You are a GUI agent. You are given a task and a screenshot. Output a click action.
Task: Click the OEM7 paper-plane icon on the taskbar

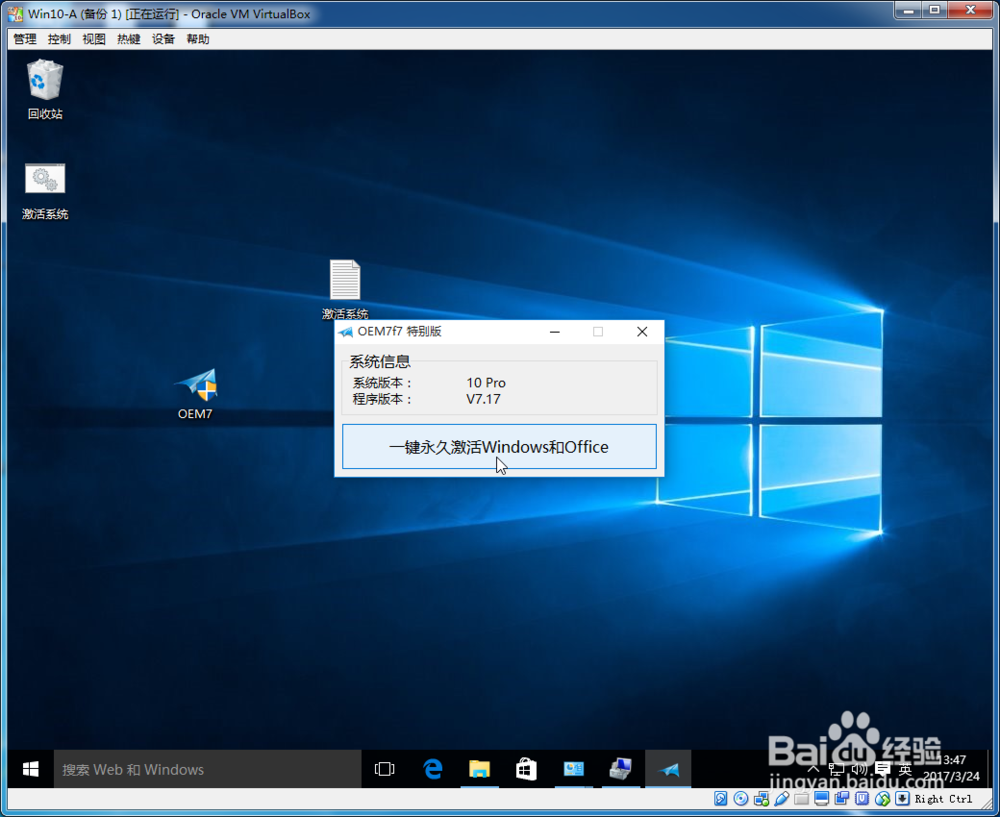click(x=667, y=768)
